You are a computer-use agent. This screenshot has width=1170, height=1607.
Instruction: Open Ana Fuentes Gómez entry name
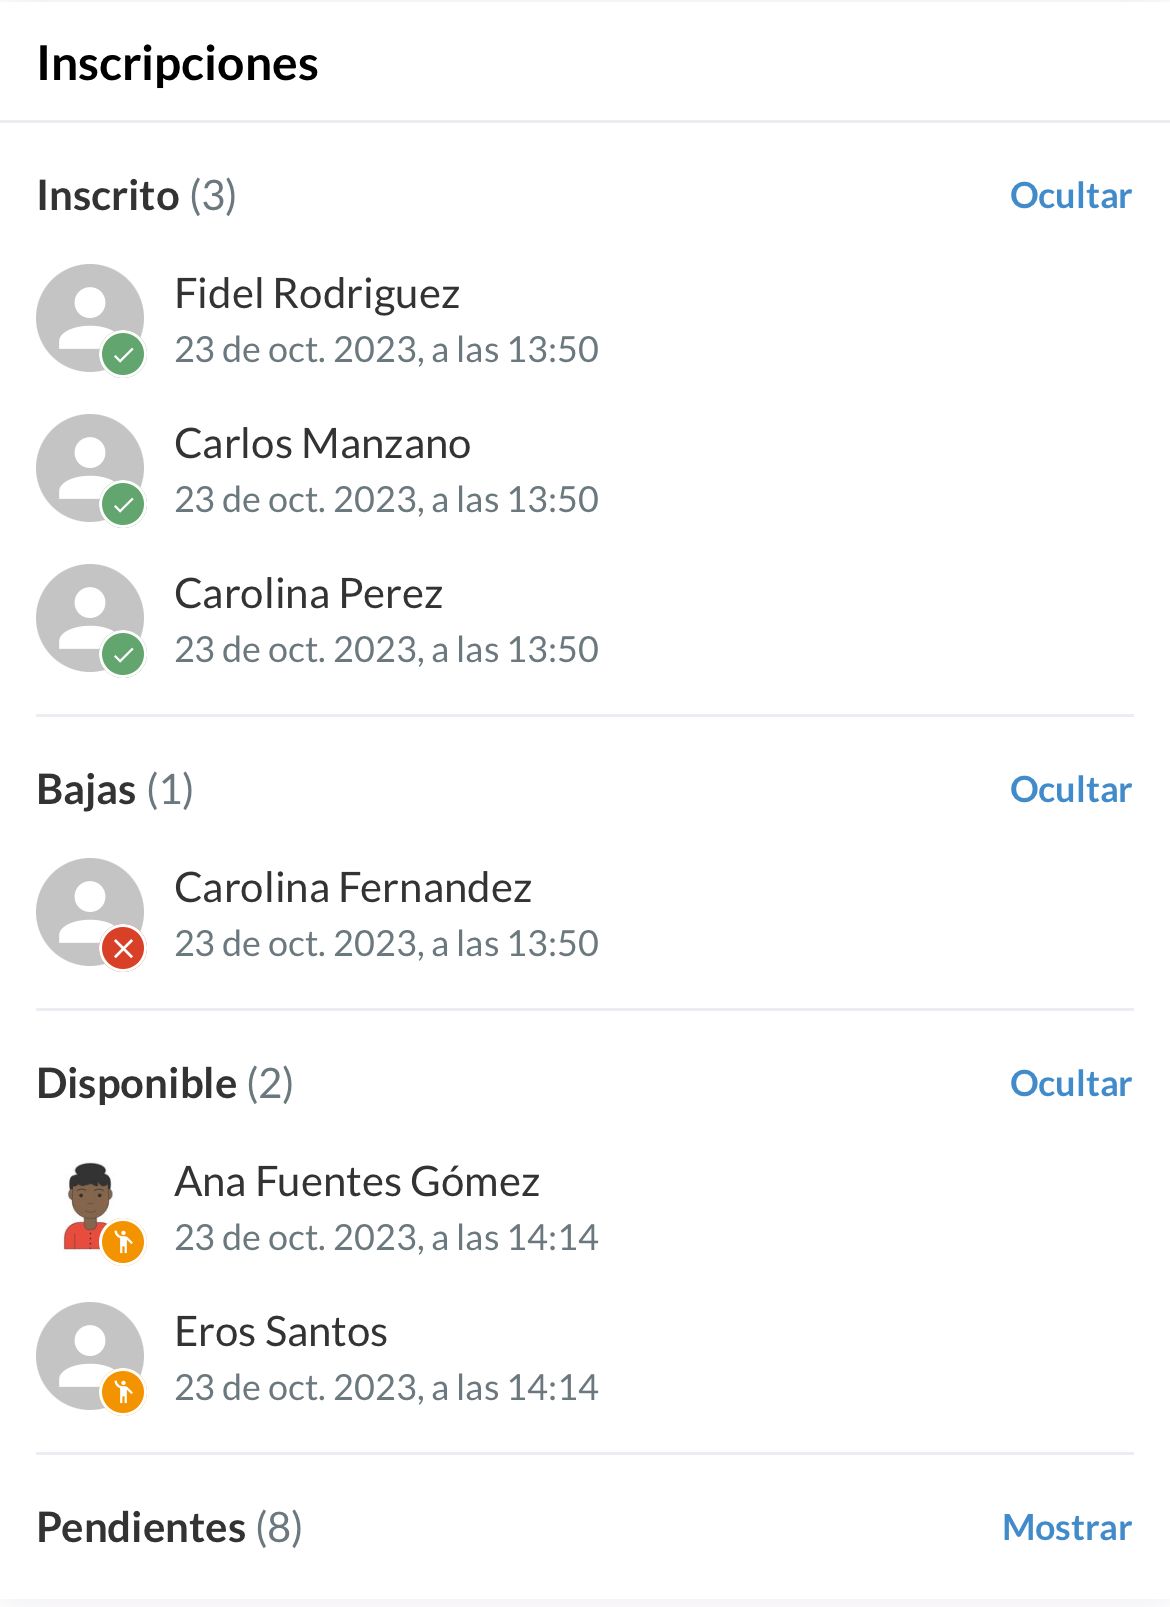pyautogui.click(x=357, y=1181)
